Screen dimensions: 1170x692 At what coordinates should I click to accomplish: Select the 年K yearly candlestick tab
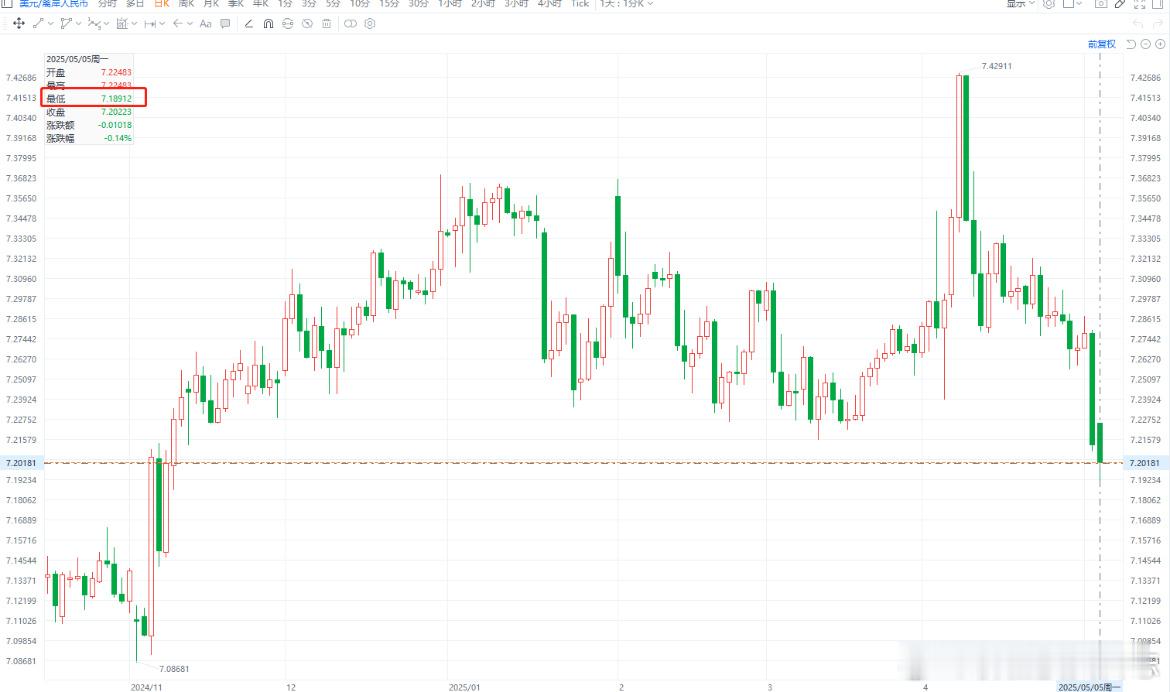(260, 4)
